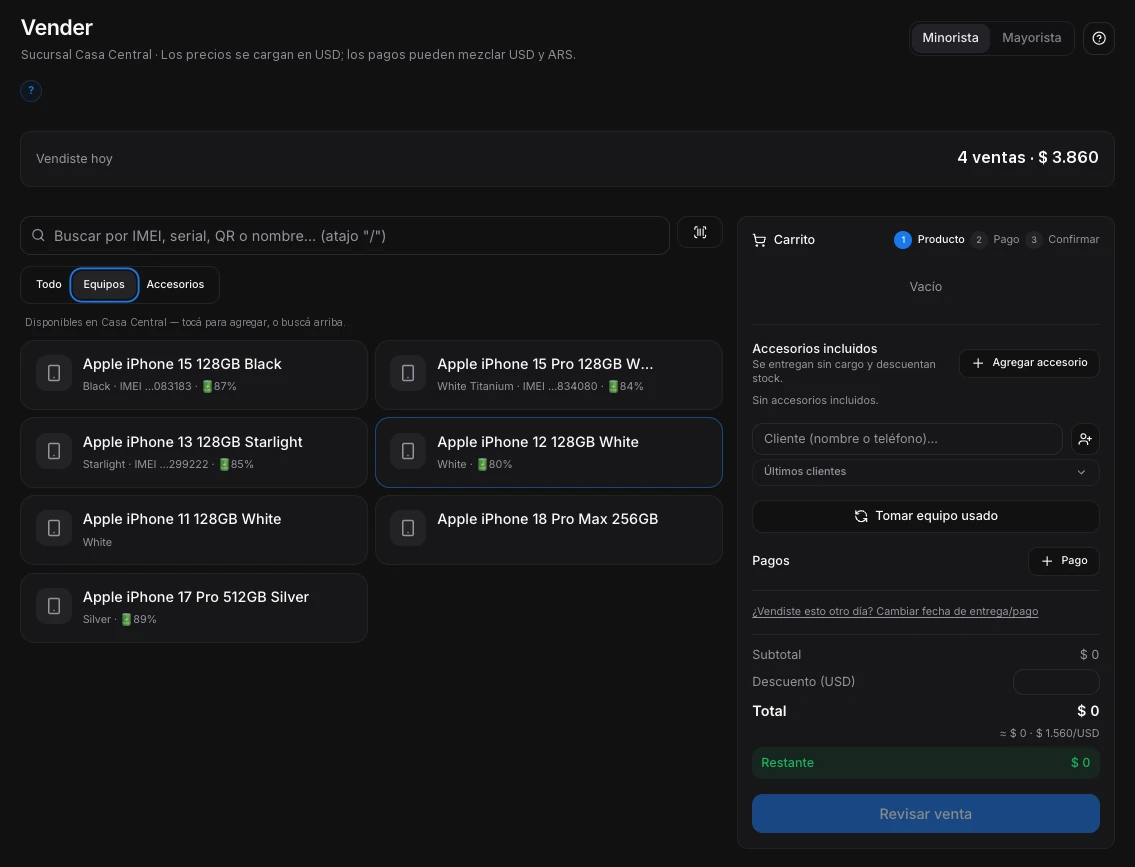Click search magnifier icon in search bar
1135x867 pixels.
(x=38, y=235)
